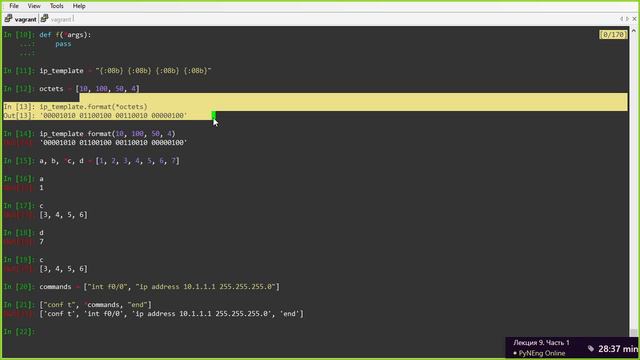The image size is (640, 360).
Task: Open the View menu
Action: click(34, 6)
